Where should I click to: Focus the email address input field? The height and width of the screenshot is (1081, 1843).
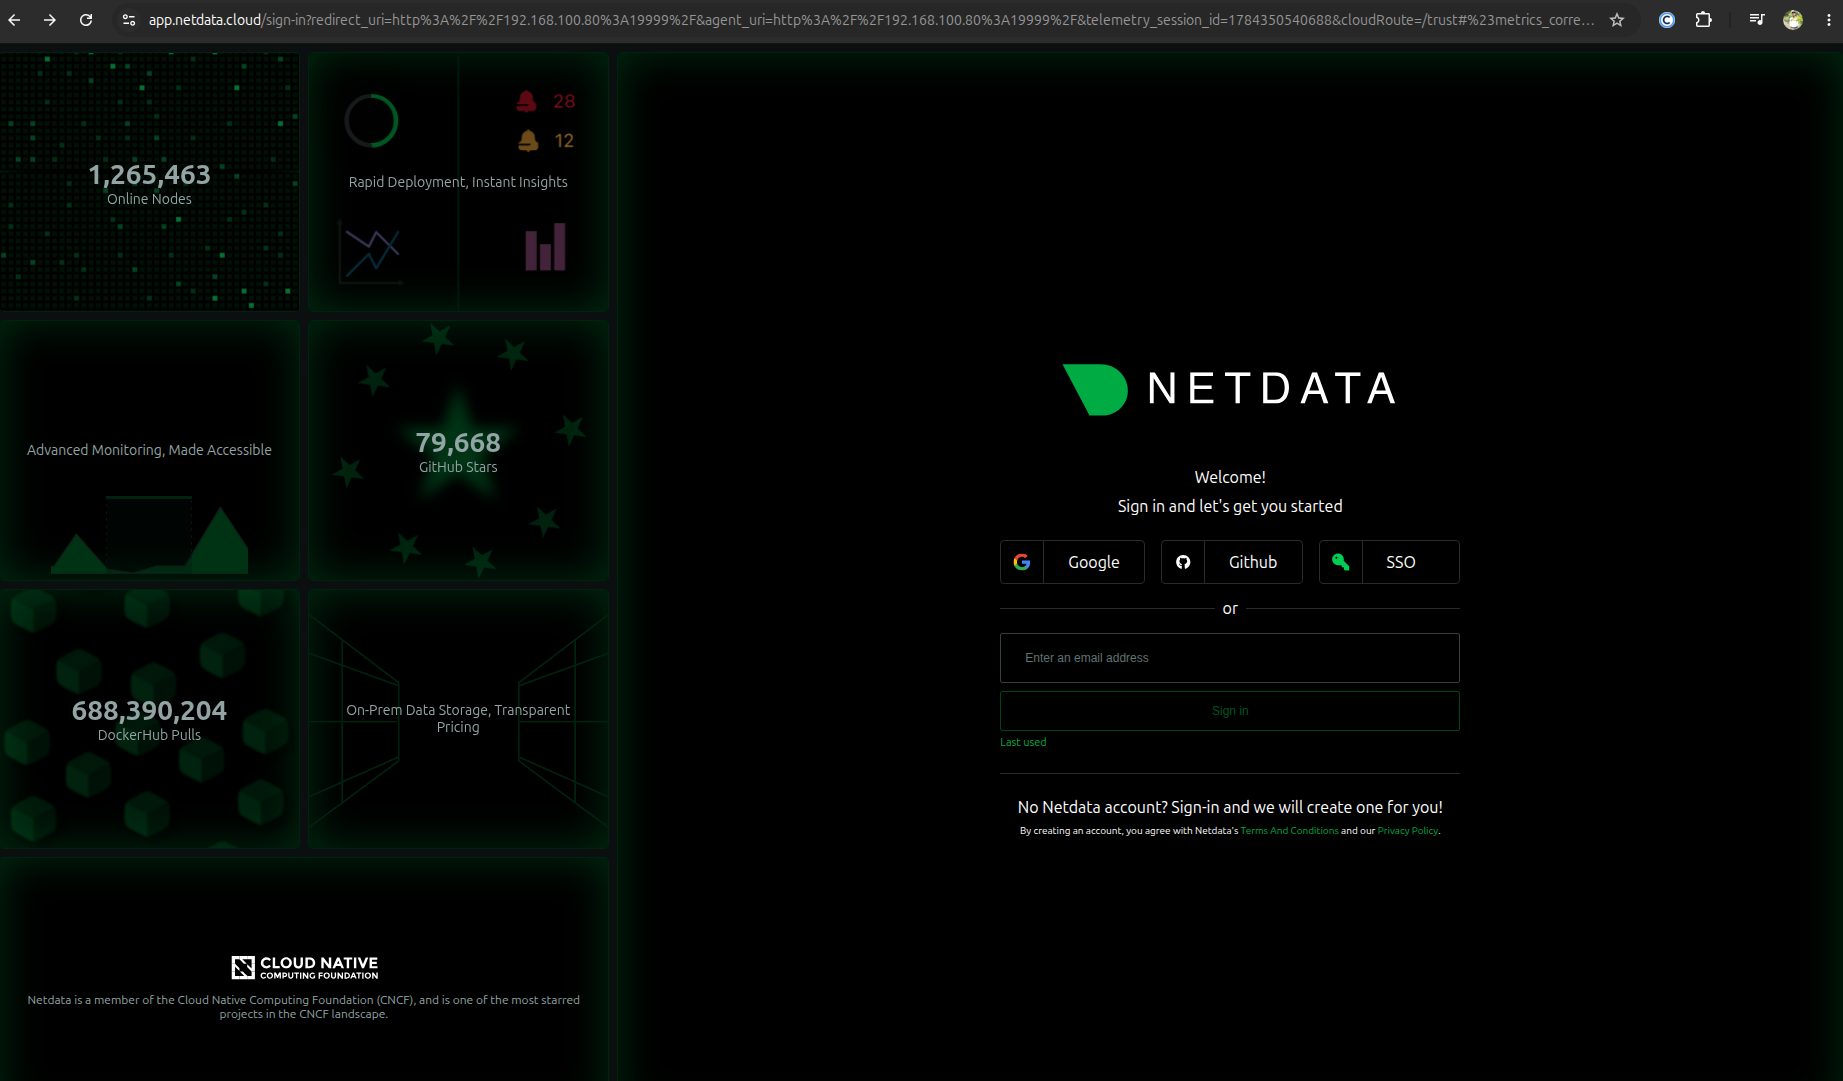click(x=1230, y=658)
